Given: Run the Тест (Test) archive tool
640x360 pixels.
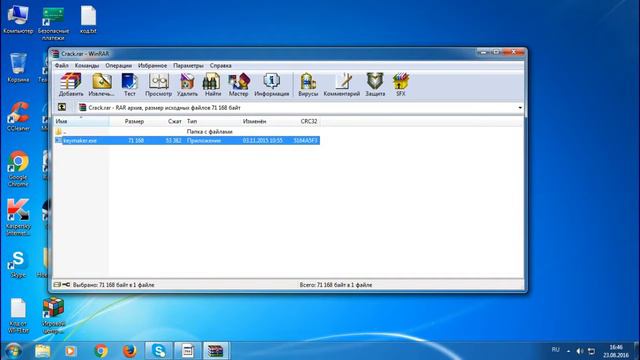Looking at the screenshot, I should click(x=130, y=85).
